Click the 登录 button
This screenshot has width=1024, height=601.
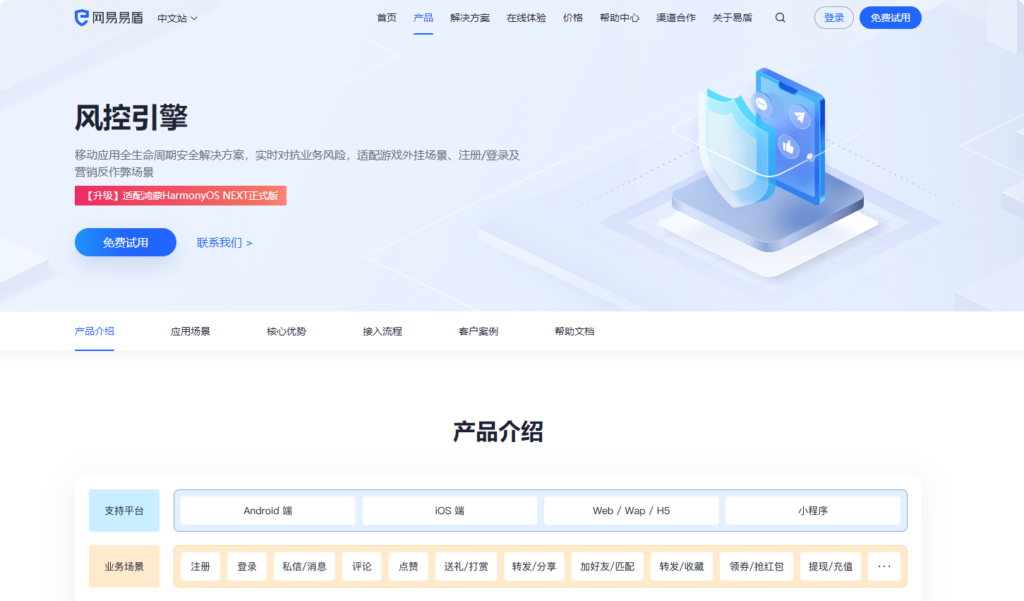[832, 17]
